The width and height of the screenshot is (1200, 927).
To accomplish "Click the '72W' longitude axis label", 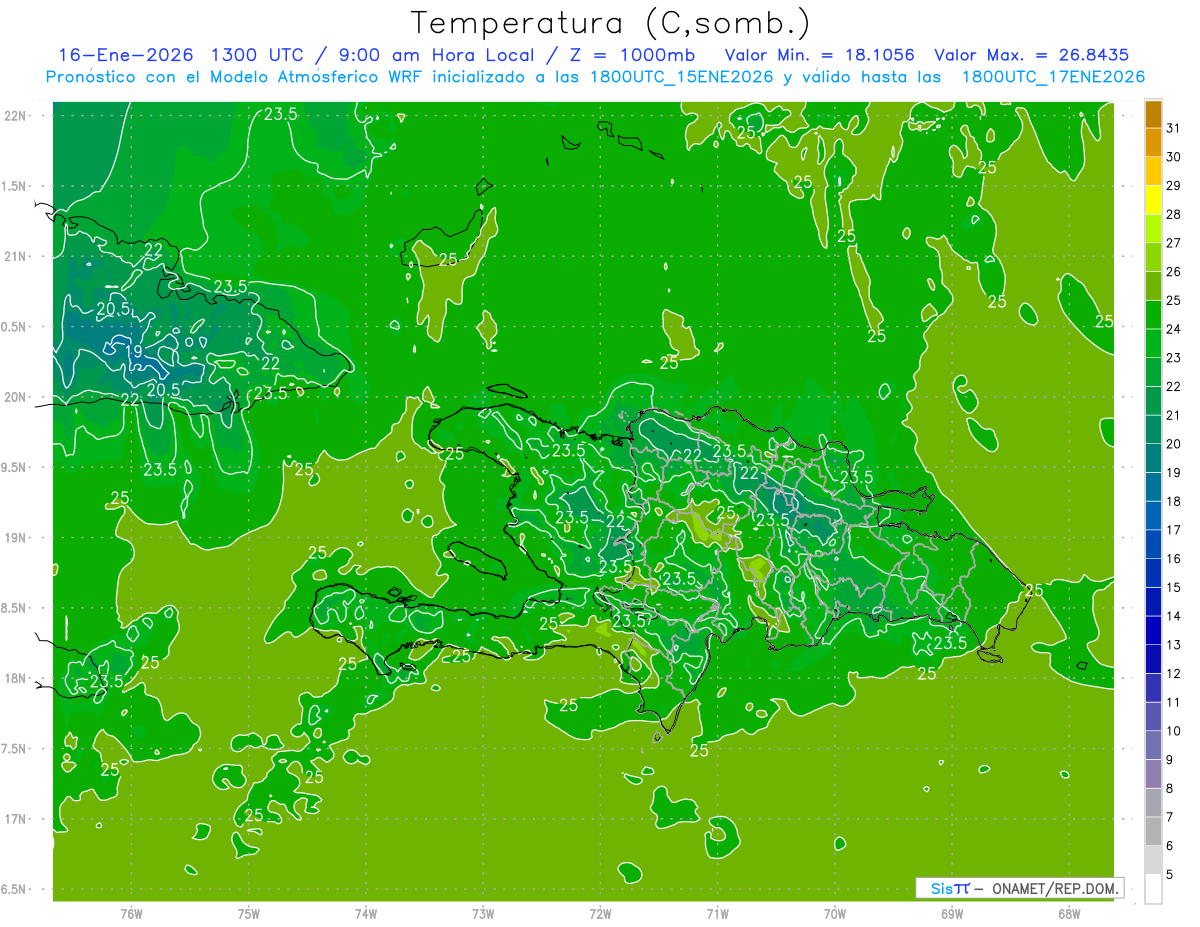I will click(x=601, y=913).
